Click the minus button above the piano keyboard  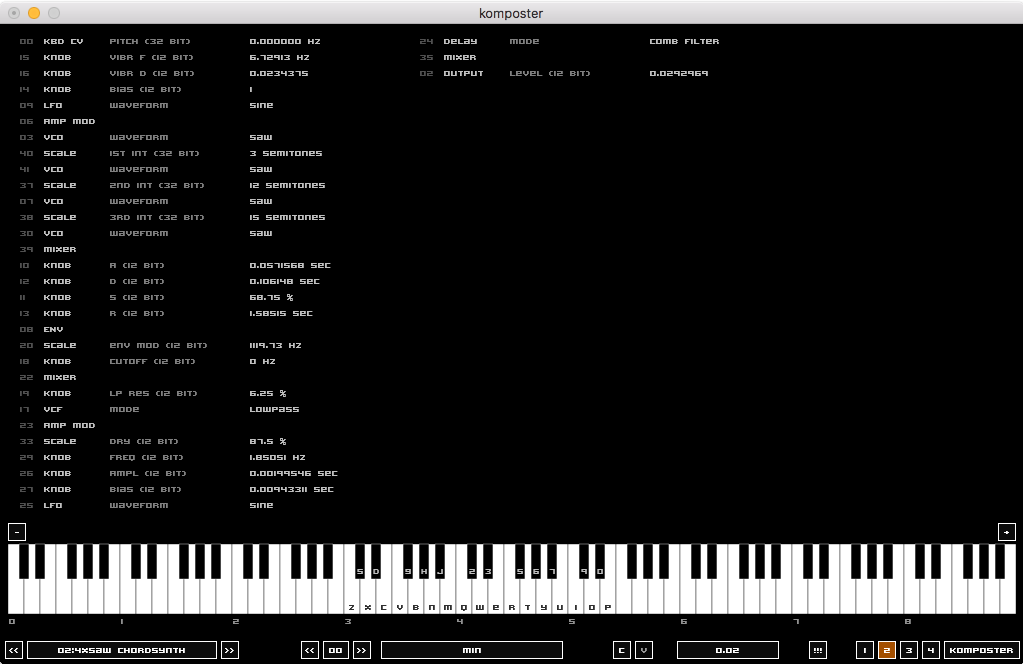[x=17, y=532]
